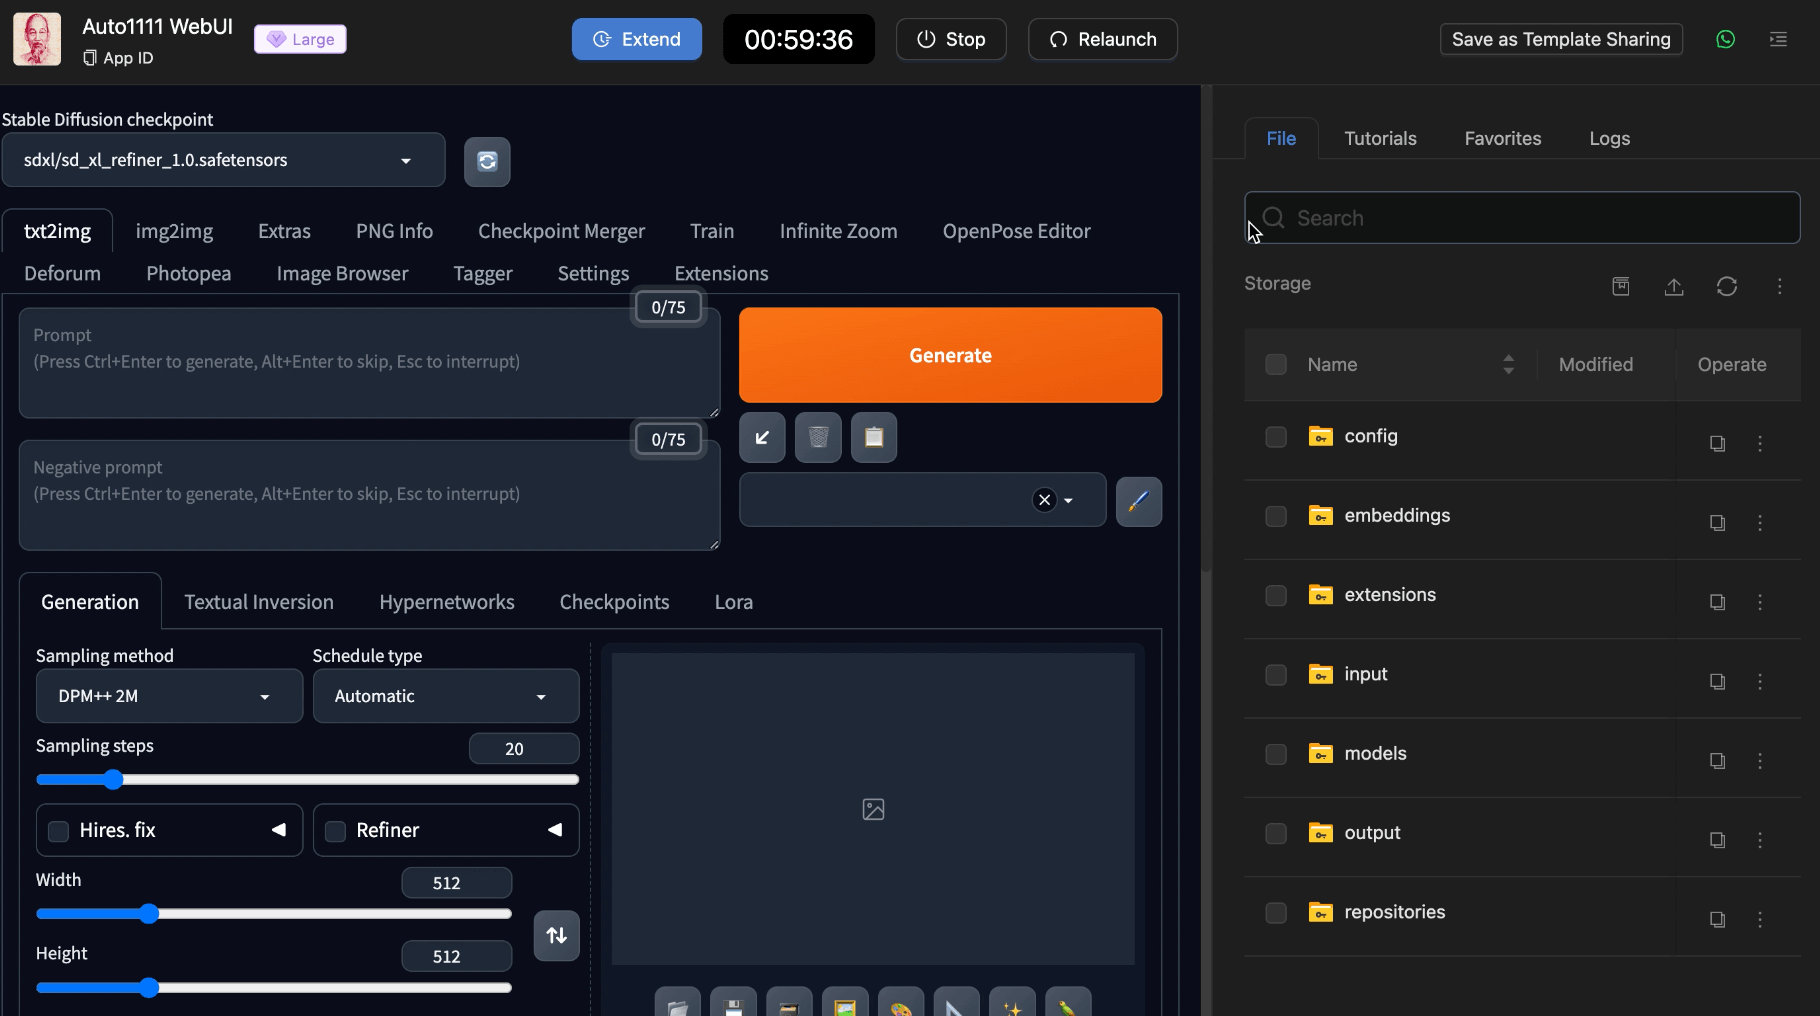1820x1016 pixels.
Task: Check the embeddings folder checkbox
Action: [1276, 516]
